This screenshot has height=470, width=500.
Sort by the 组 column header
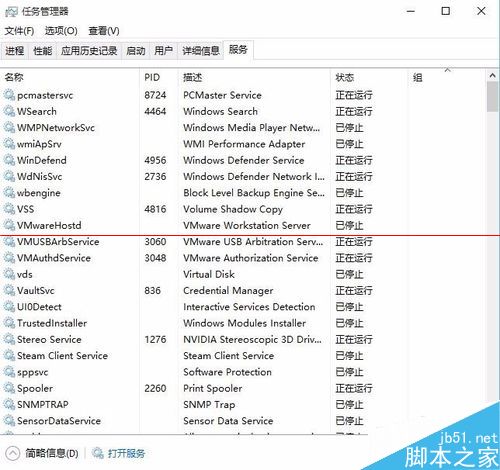pyautogui.click(x=447, y=78)
